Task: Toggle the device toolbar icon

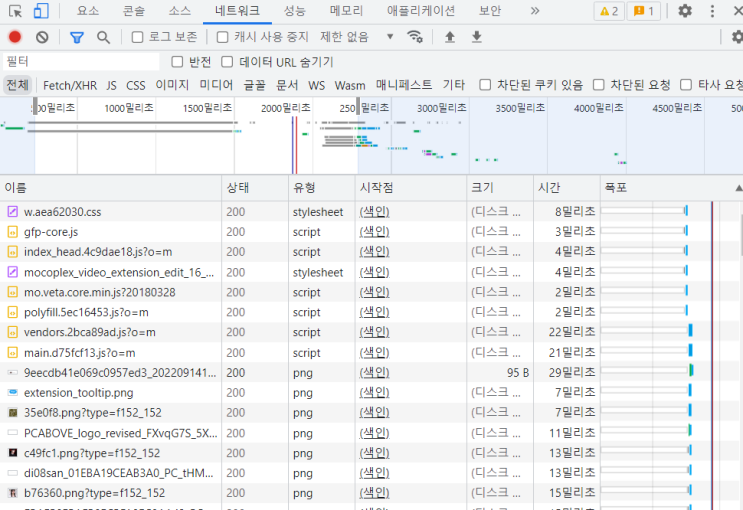Action: 41,11
